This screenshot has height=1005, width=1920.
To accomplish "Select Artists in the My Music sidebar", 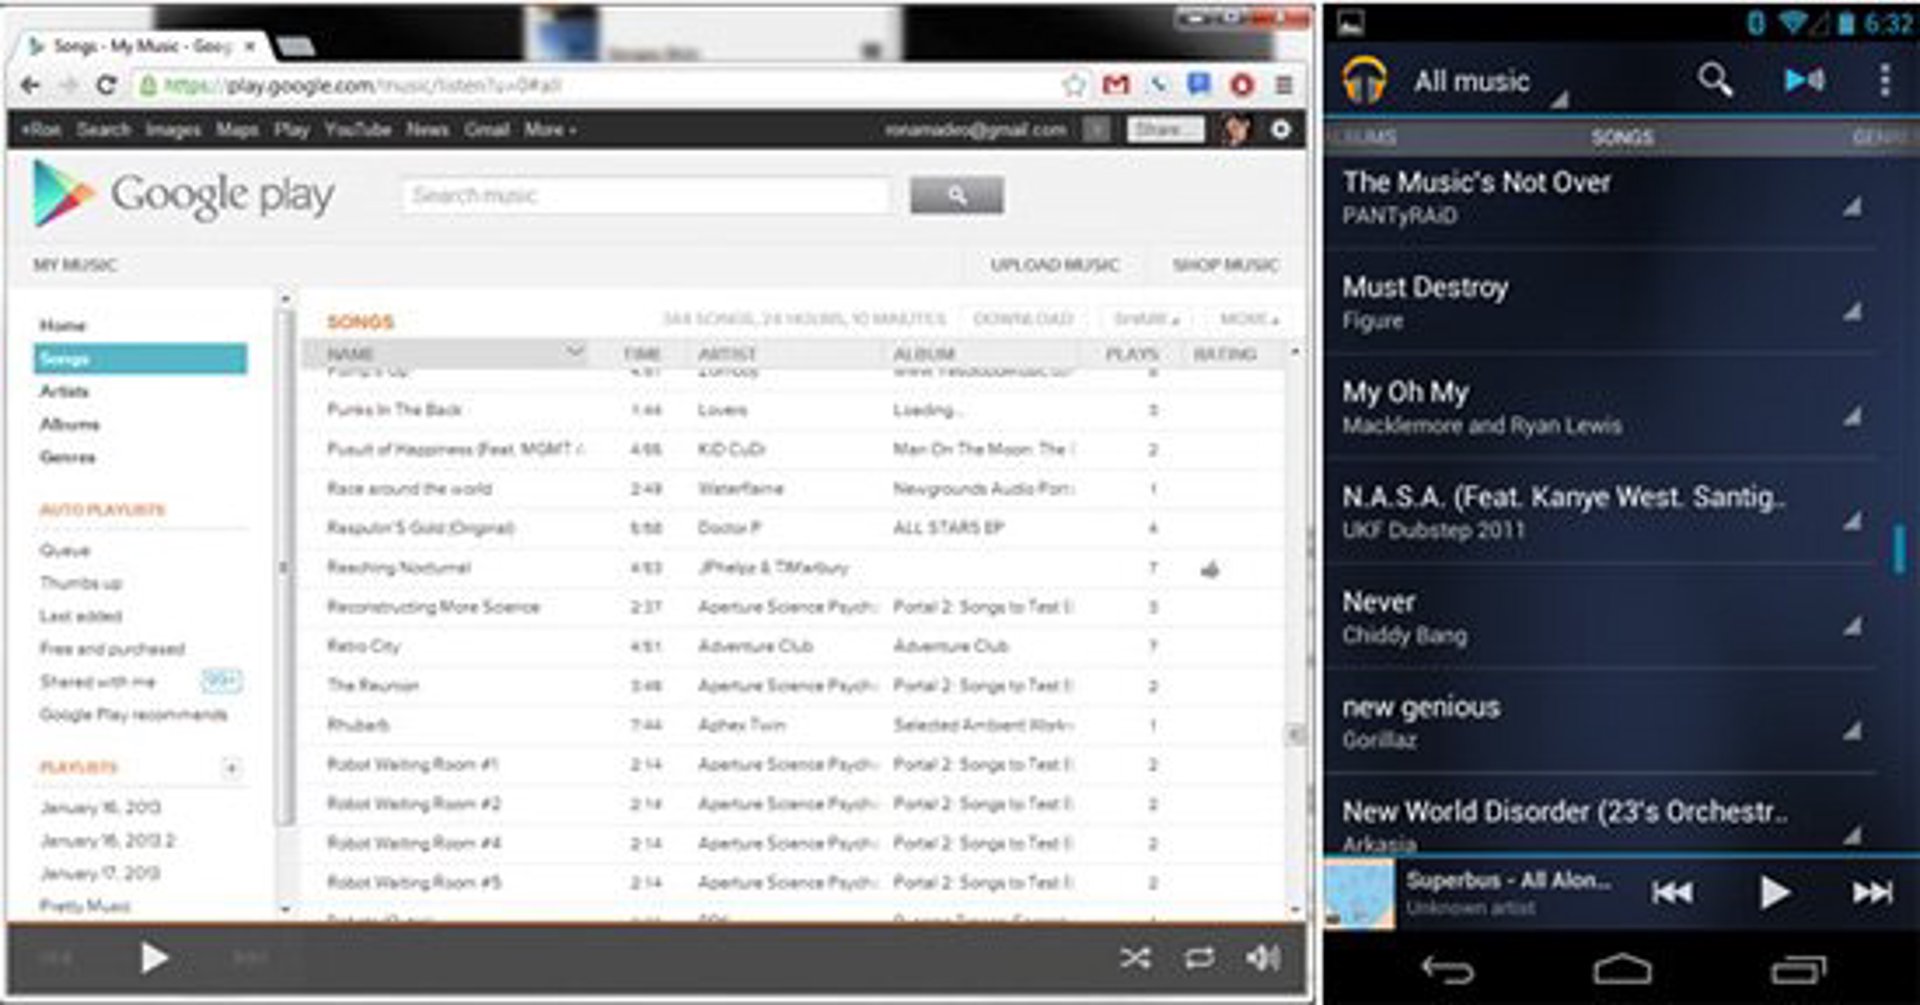I will pyautogui.click(x=64, y=391).
